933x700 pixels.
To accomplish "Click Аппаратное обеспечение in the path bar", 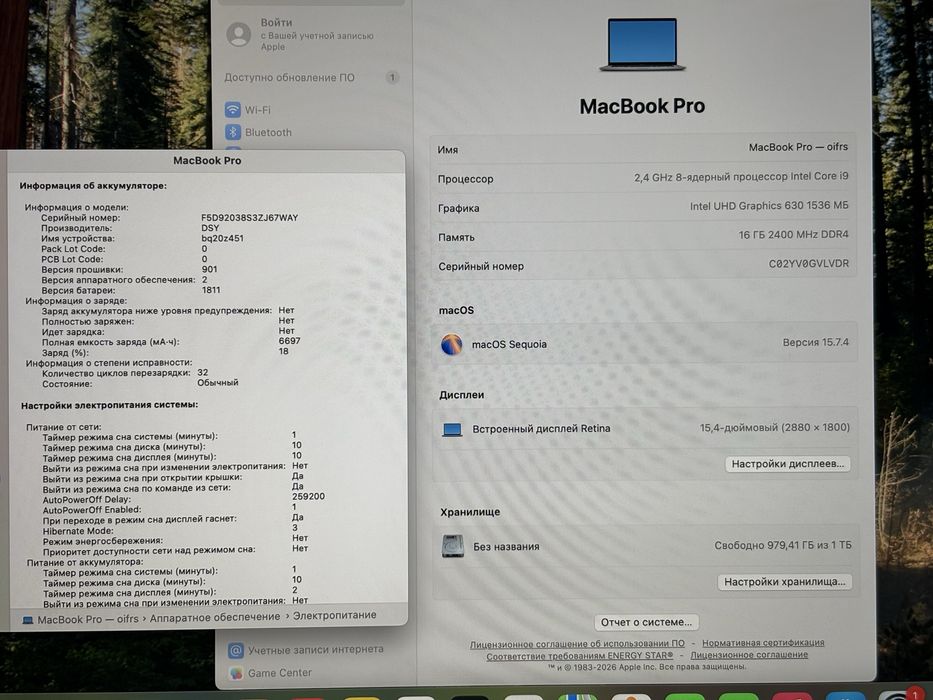I will (214, 618).
